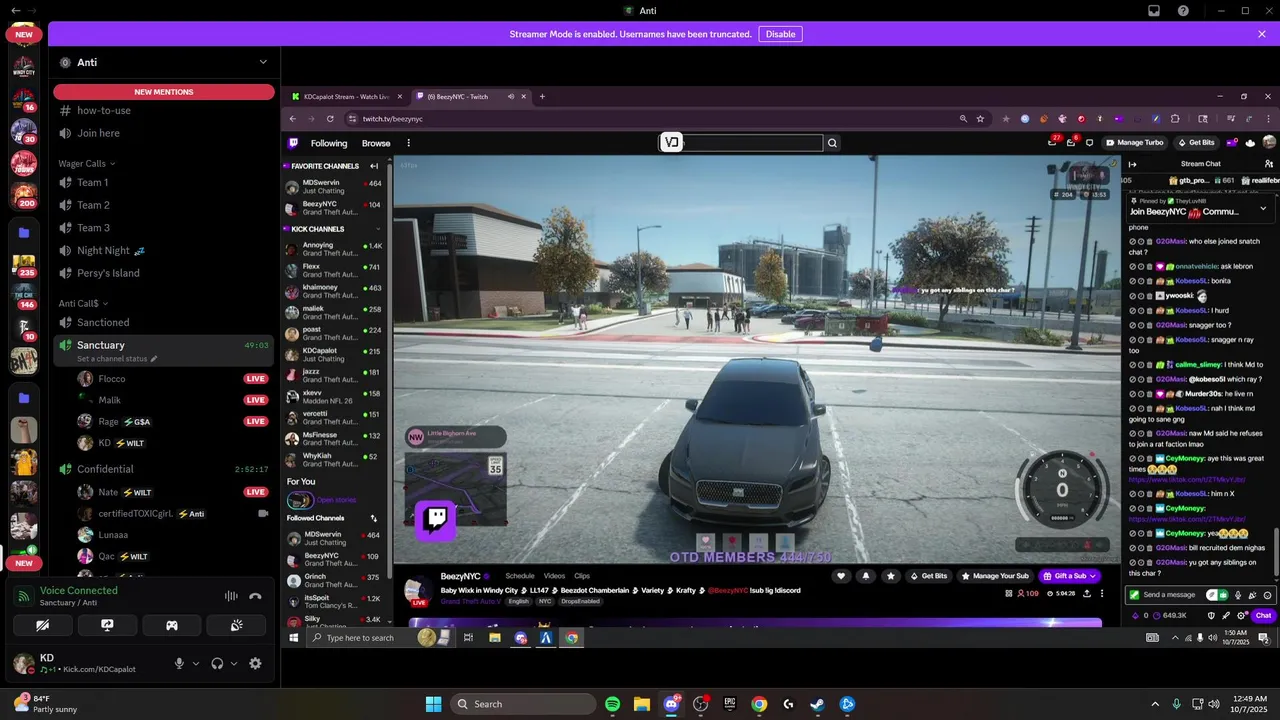
Task: Open Discord home NEW icon at top
Action: (x=24, y=34)
